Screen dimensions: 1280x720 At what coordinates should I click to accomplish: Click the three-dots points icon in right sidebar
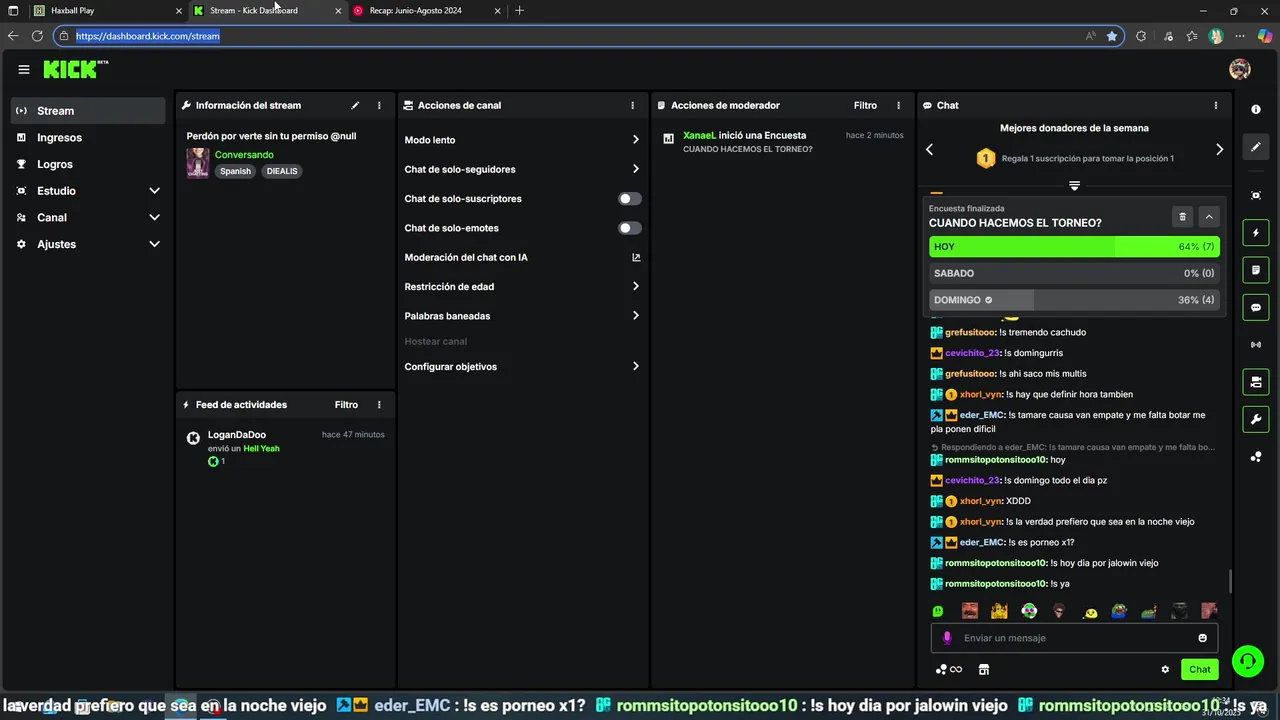click(x=1256, y=457)
